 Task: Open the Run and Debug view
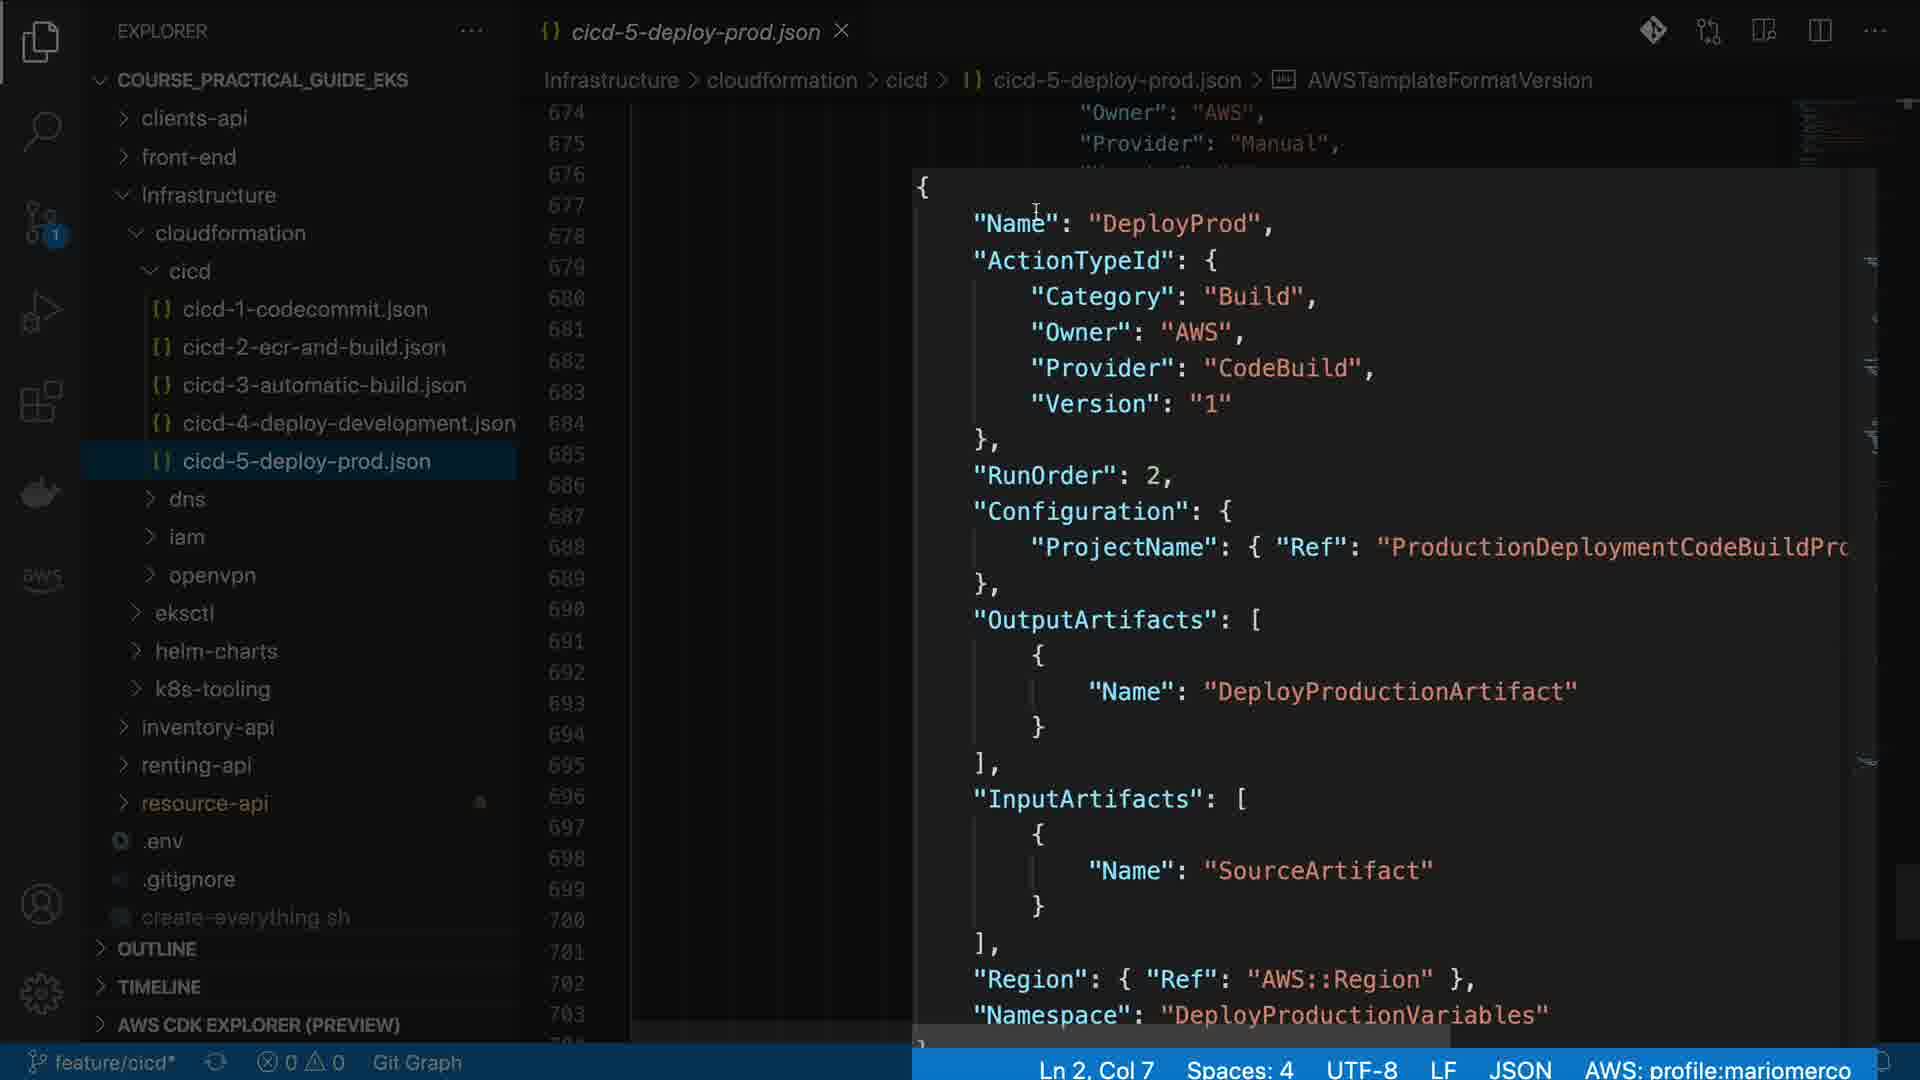coord(41,312)
